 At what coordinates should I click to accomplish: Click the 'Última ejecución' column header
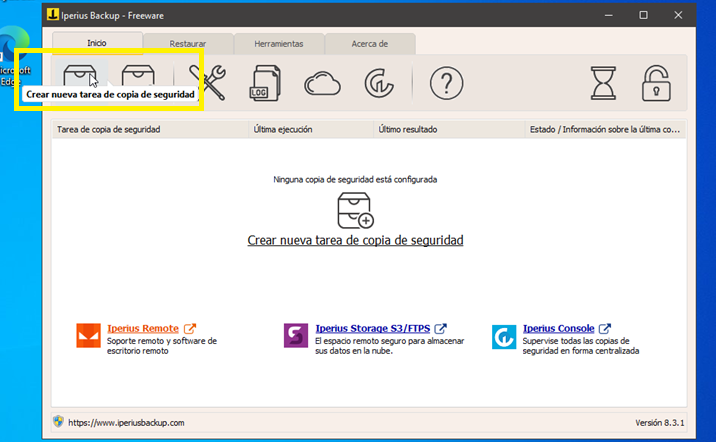[x=283, y=129]
